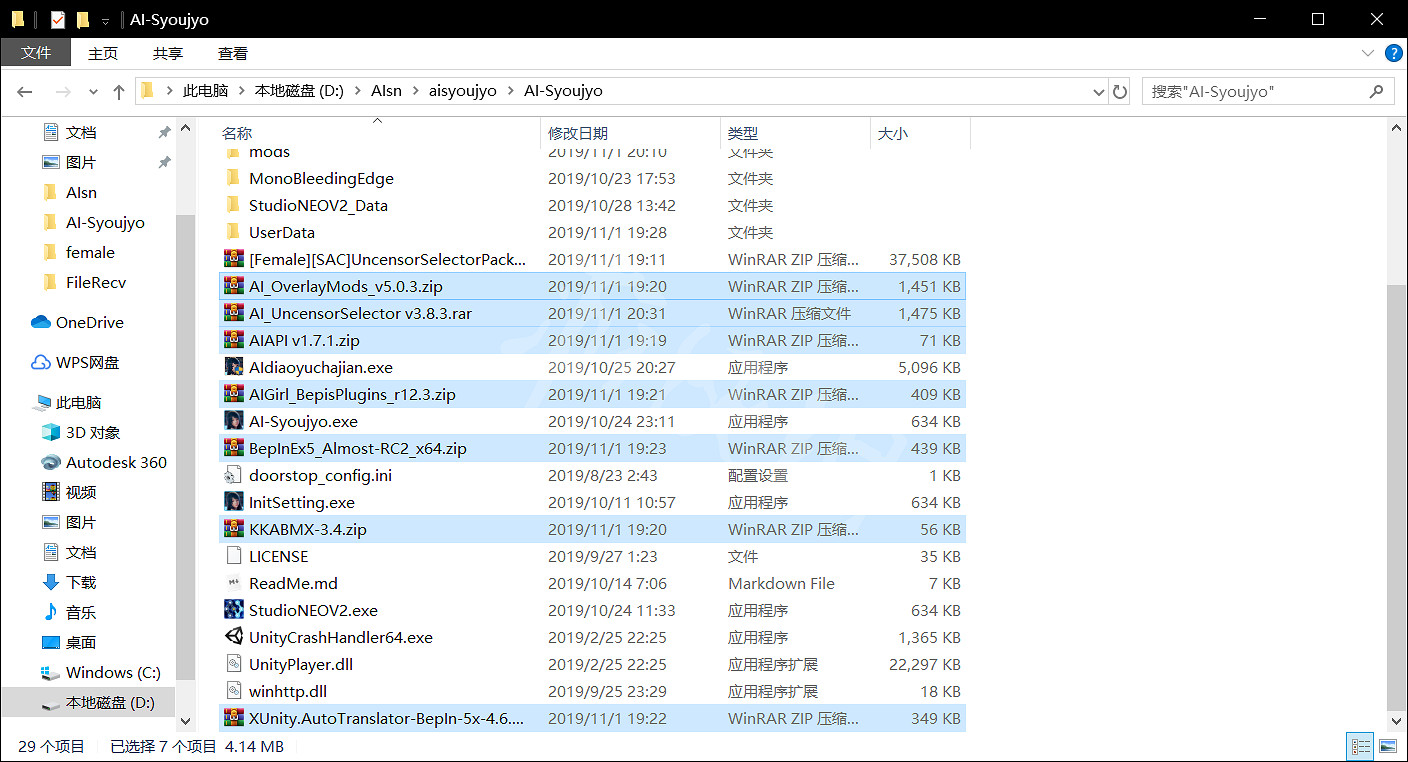
Task: Click the Back navigation arrow
Action: pyautogui.click(x=25, y=91)
